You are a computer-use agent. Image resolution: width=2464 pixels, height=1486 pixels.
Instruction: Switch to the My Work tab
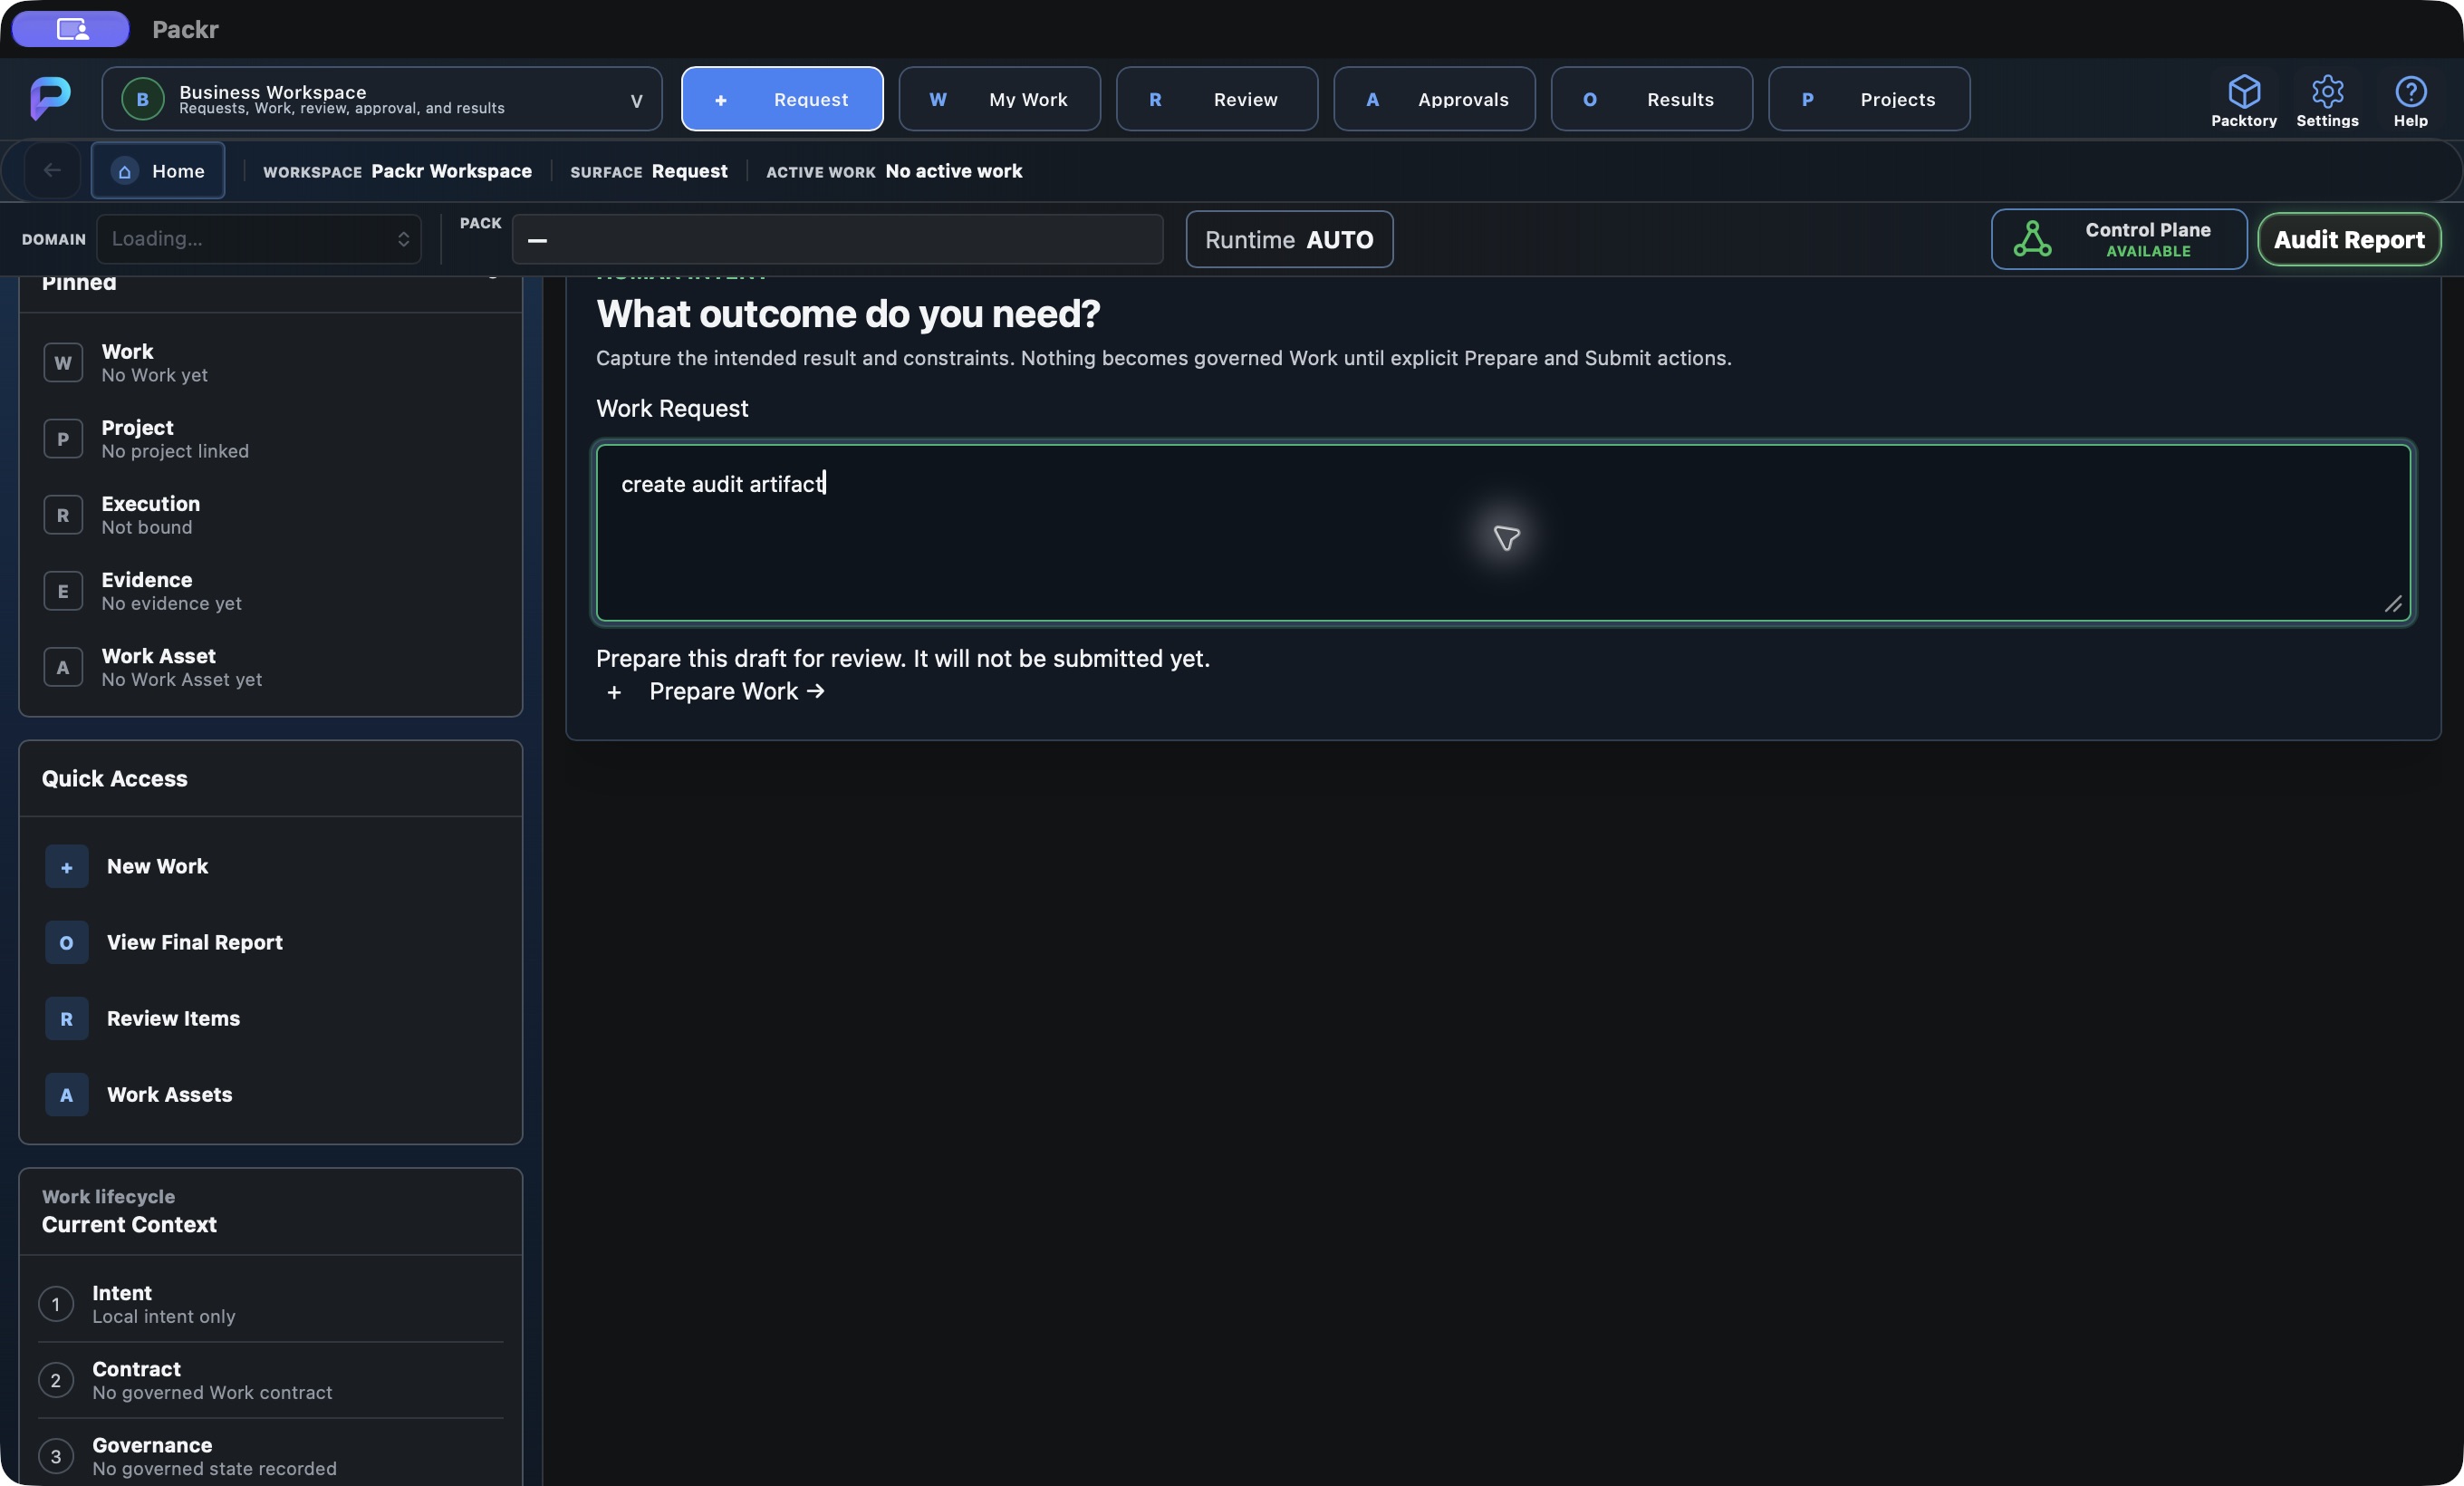click(x=999, y=99)
